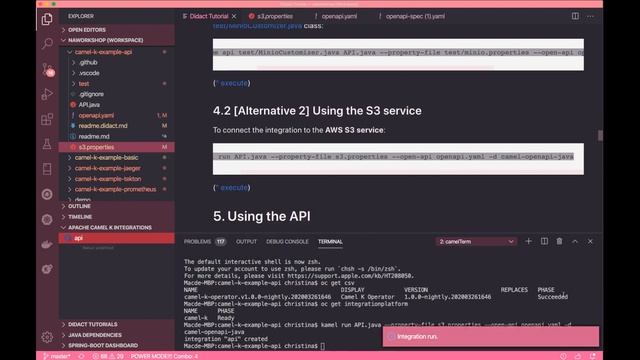The image size is (640, 360).
Task: Open the DEBUG CONSOLE panel tab
Action: (x=287, y=242)
